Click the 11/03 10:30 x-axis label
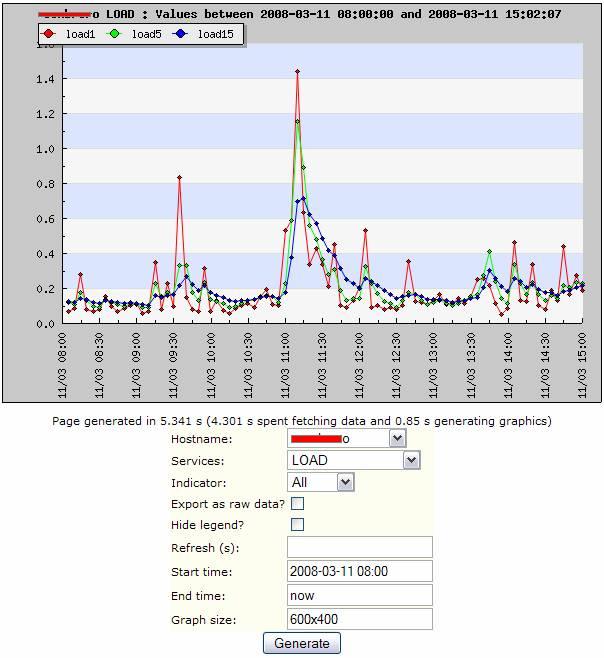The width and height of the screenshot is (604, 658). click(x=248, y=365)
